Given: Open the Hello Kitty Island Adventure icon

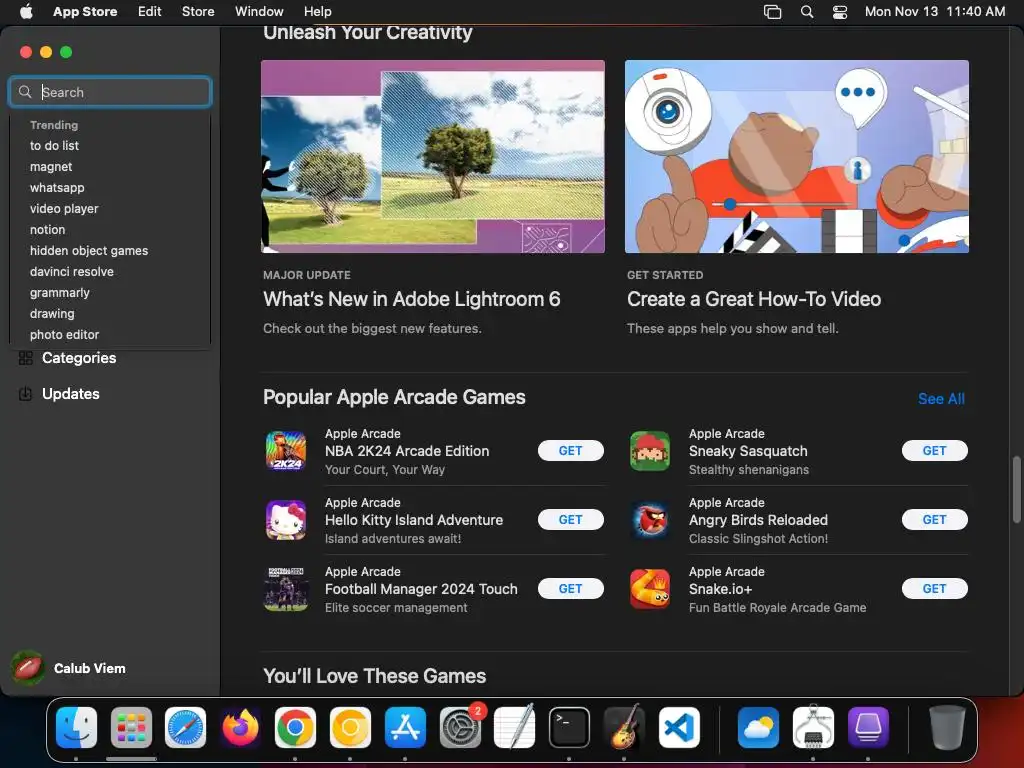Looking at the screenshot, I should [285, 520].
